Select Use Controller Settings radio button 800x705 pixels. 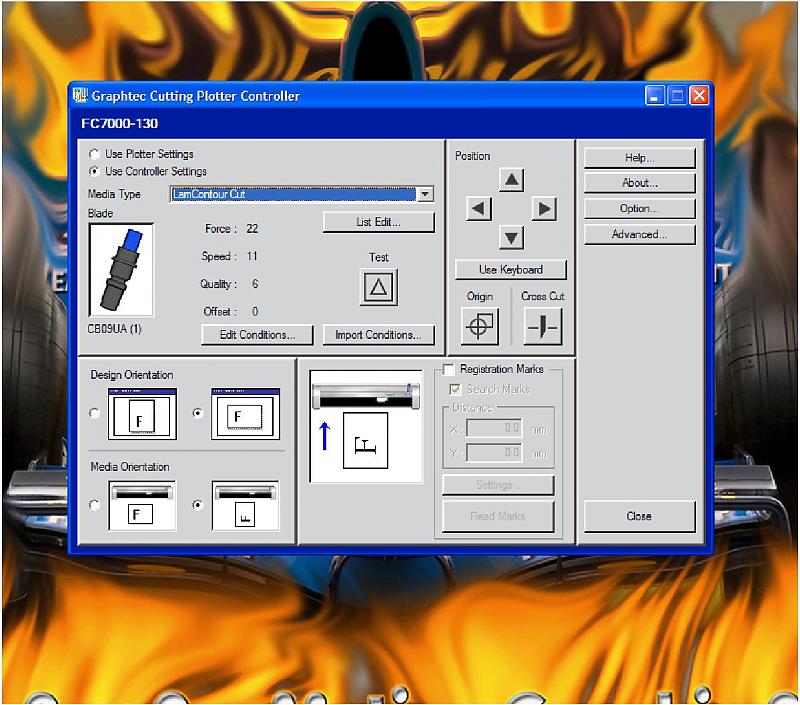(x=94, y=171)
